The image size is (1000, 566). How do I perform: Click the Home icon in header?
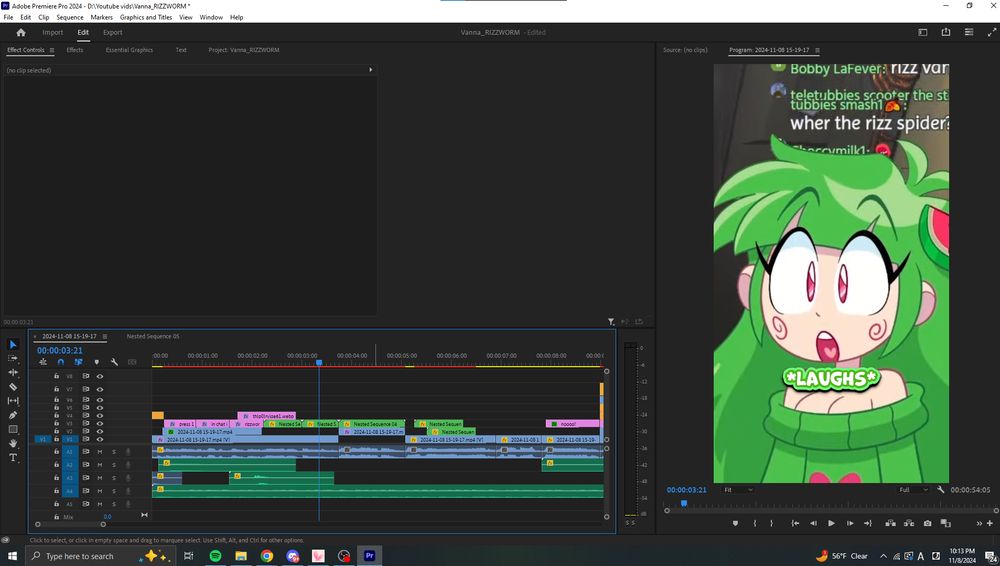20,33
